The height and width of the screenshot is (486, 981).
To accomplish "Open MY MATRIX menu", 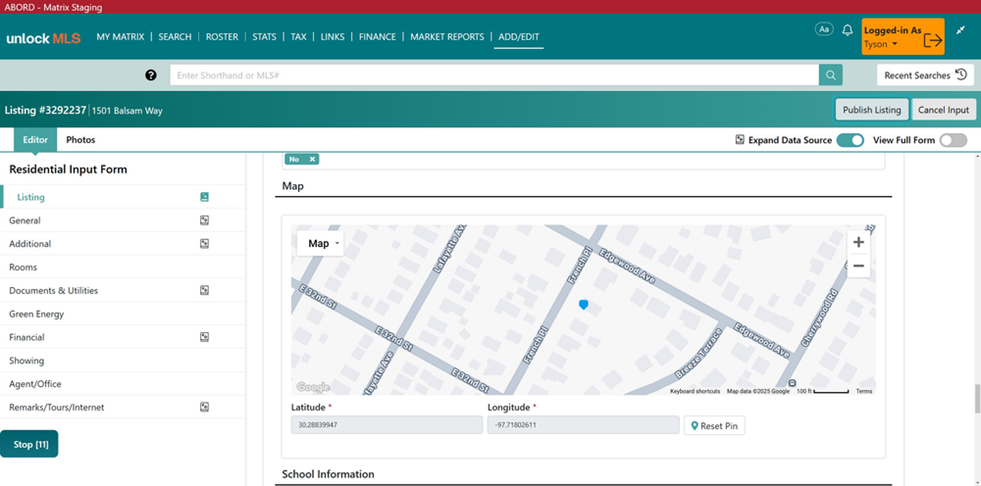I will [120, 37].
